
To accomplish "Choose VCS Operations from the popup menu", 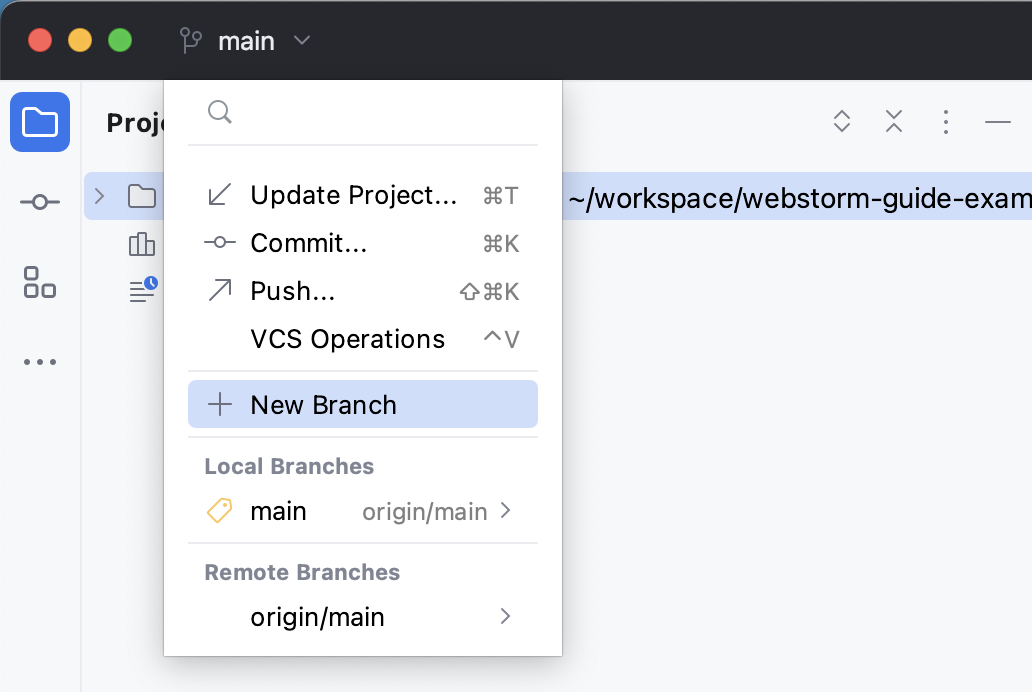I will tap(347, 339).
